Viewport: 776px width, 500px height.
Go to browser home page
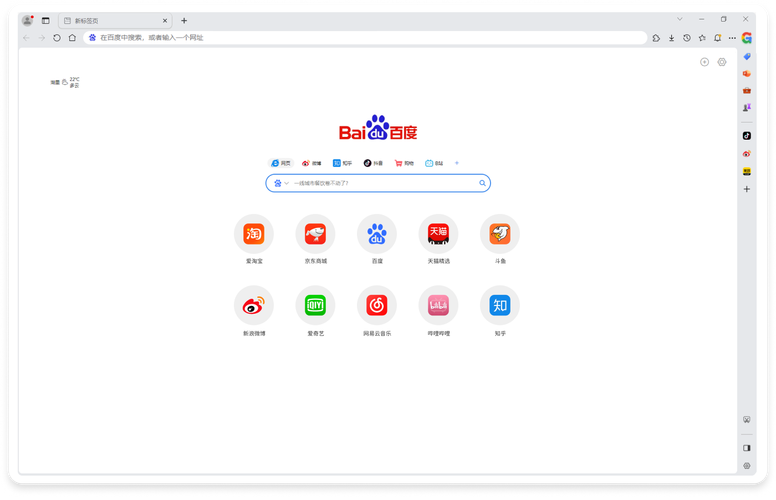click(72, 38)
